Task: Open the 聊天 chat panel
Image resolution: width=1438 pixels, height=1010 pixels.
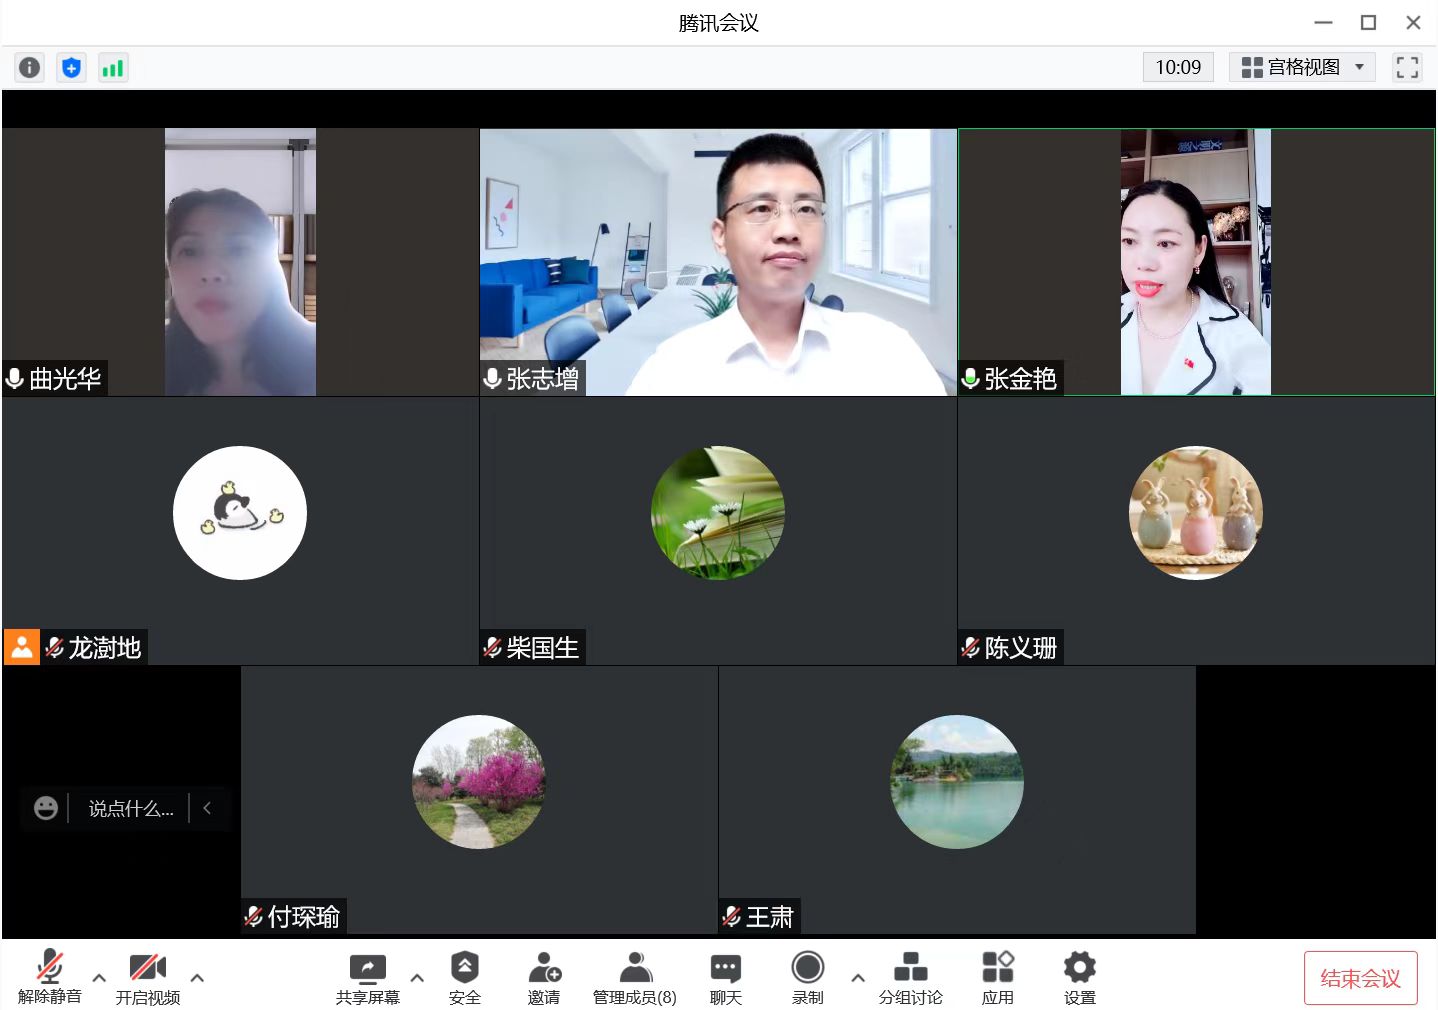Action: 725,978
